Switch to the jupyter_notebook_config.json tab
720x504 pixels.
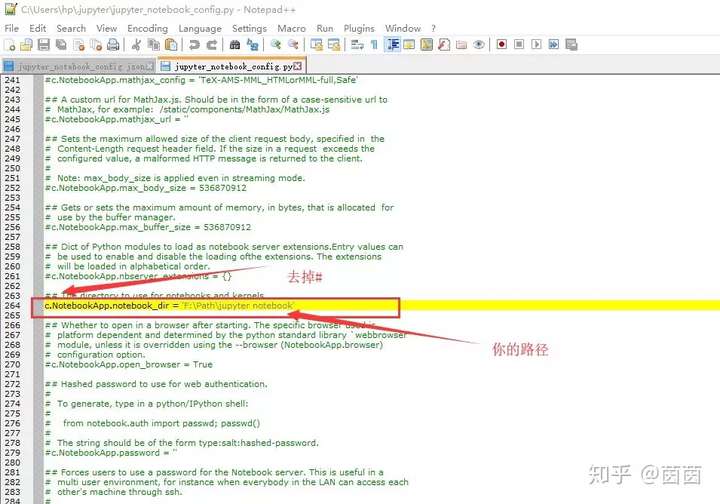click(79, 67)
